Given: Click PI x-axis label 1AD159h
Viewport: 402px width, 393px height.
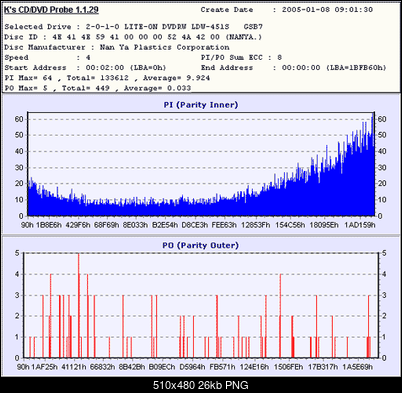Looking at the screenshot, I should click(360, 225).
